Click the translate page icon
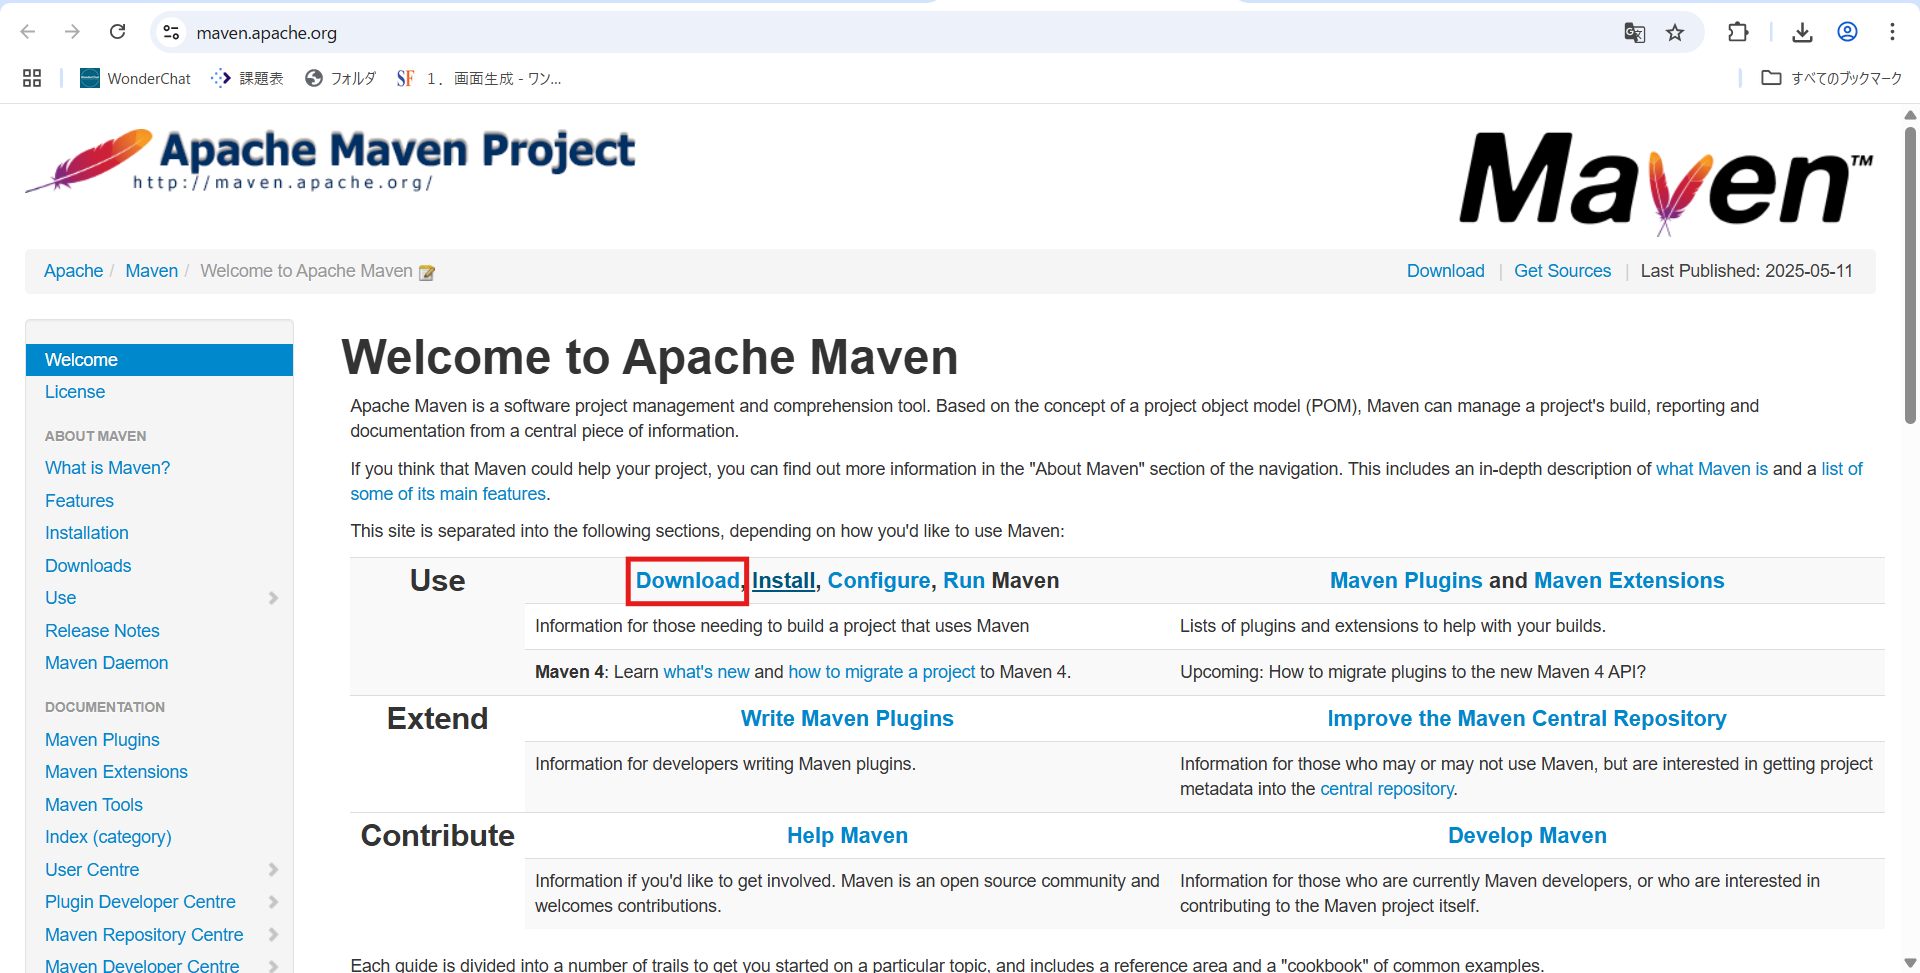The image size is (1920, 973). tap(1635, 33)
